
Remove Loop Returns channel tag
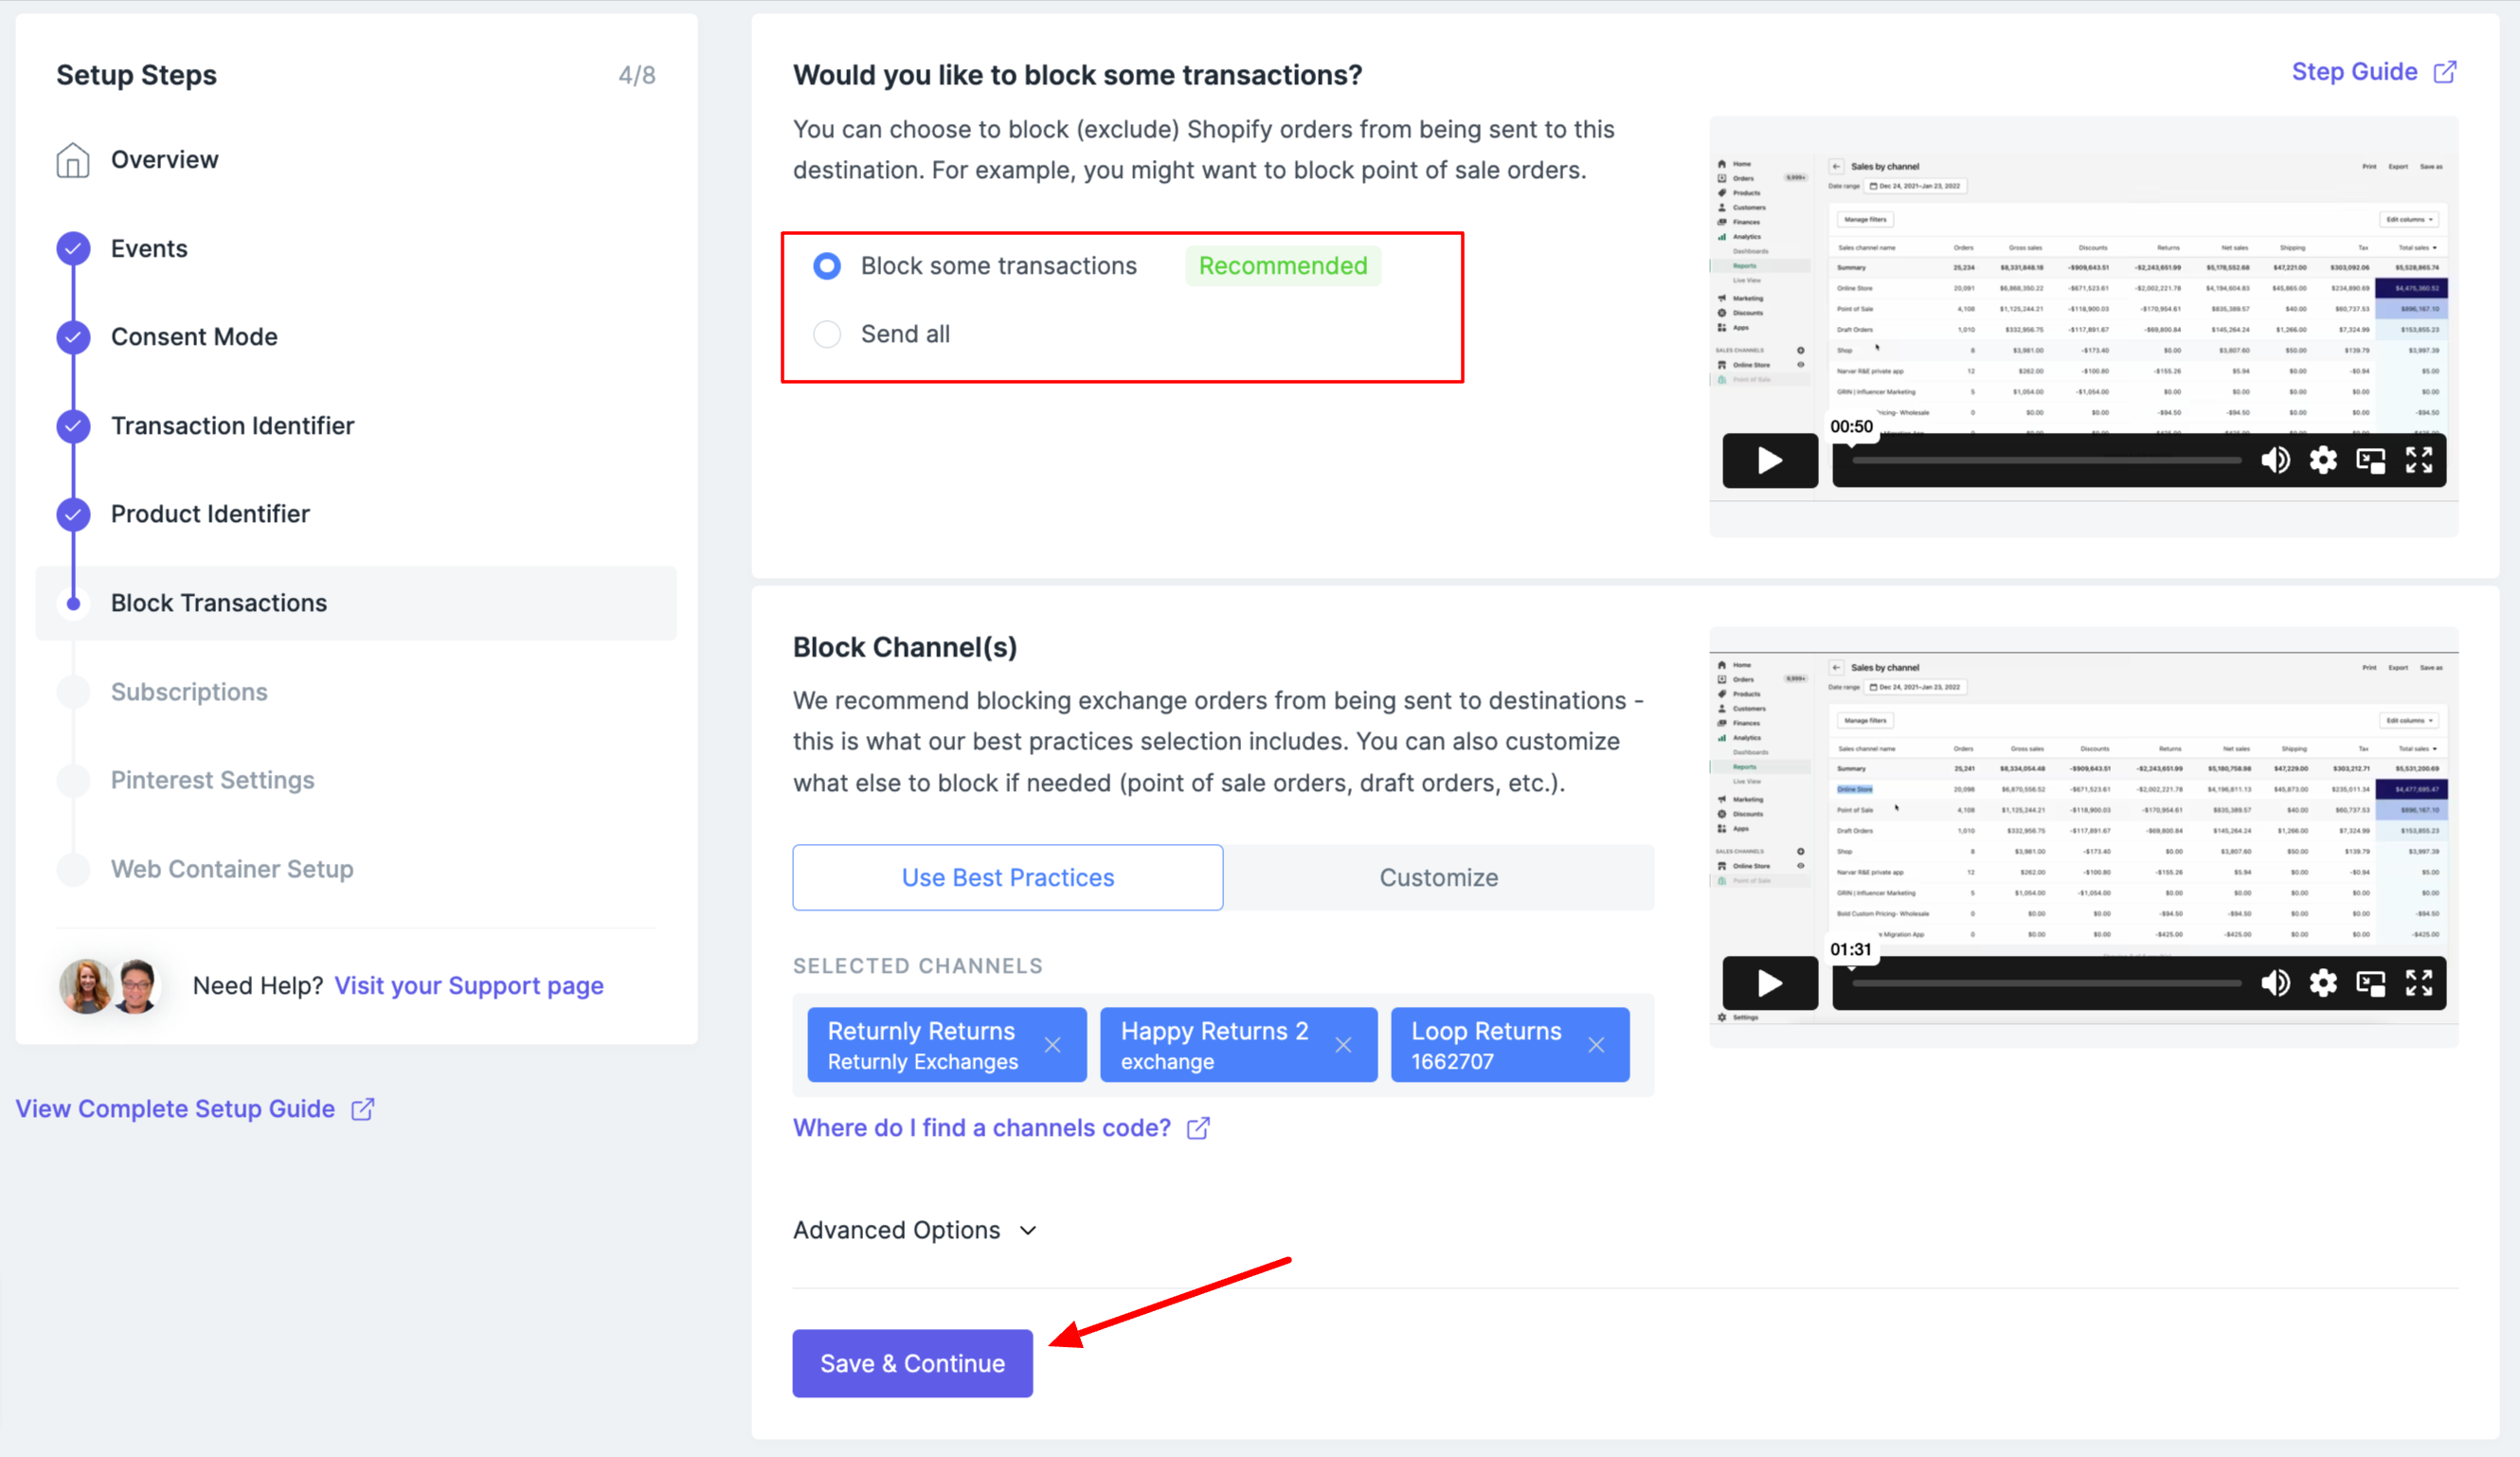tap(1596, 1045)
